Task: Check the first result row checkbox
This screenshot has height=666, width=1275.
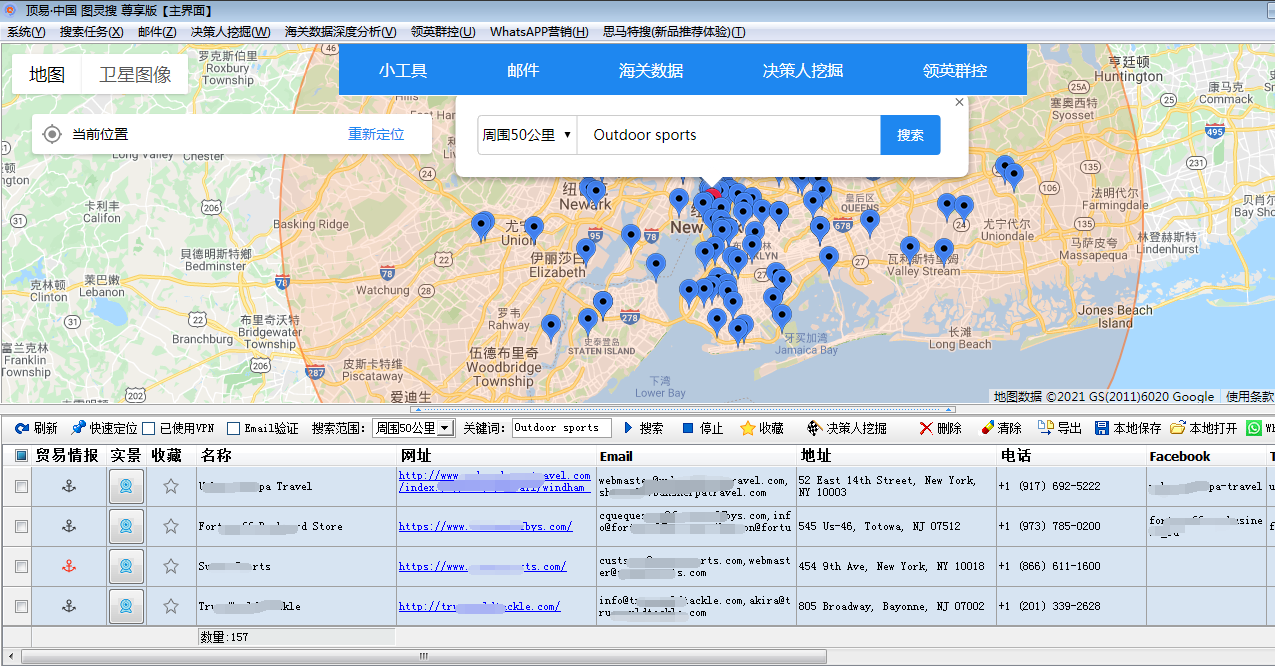Action: [x=21, y=487]
